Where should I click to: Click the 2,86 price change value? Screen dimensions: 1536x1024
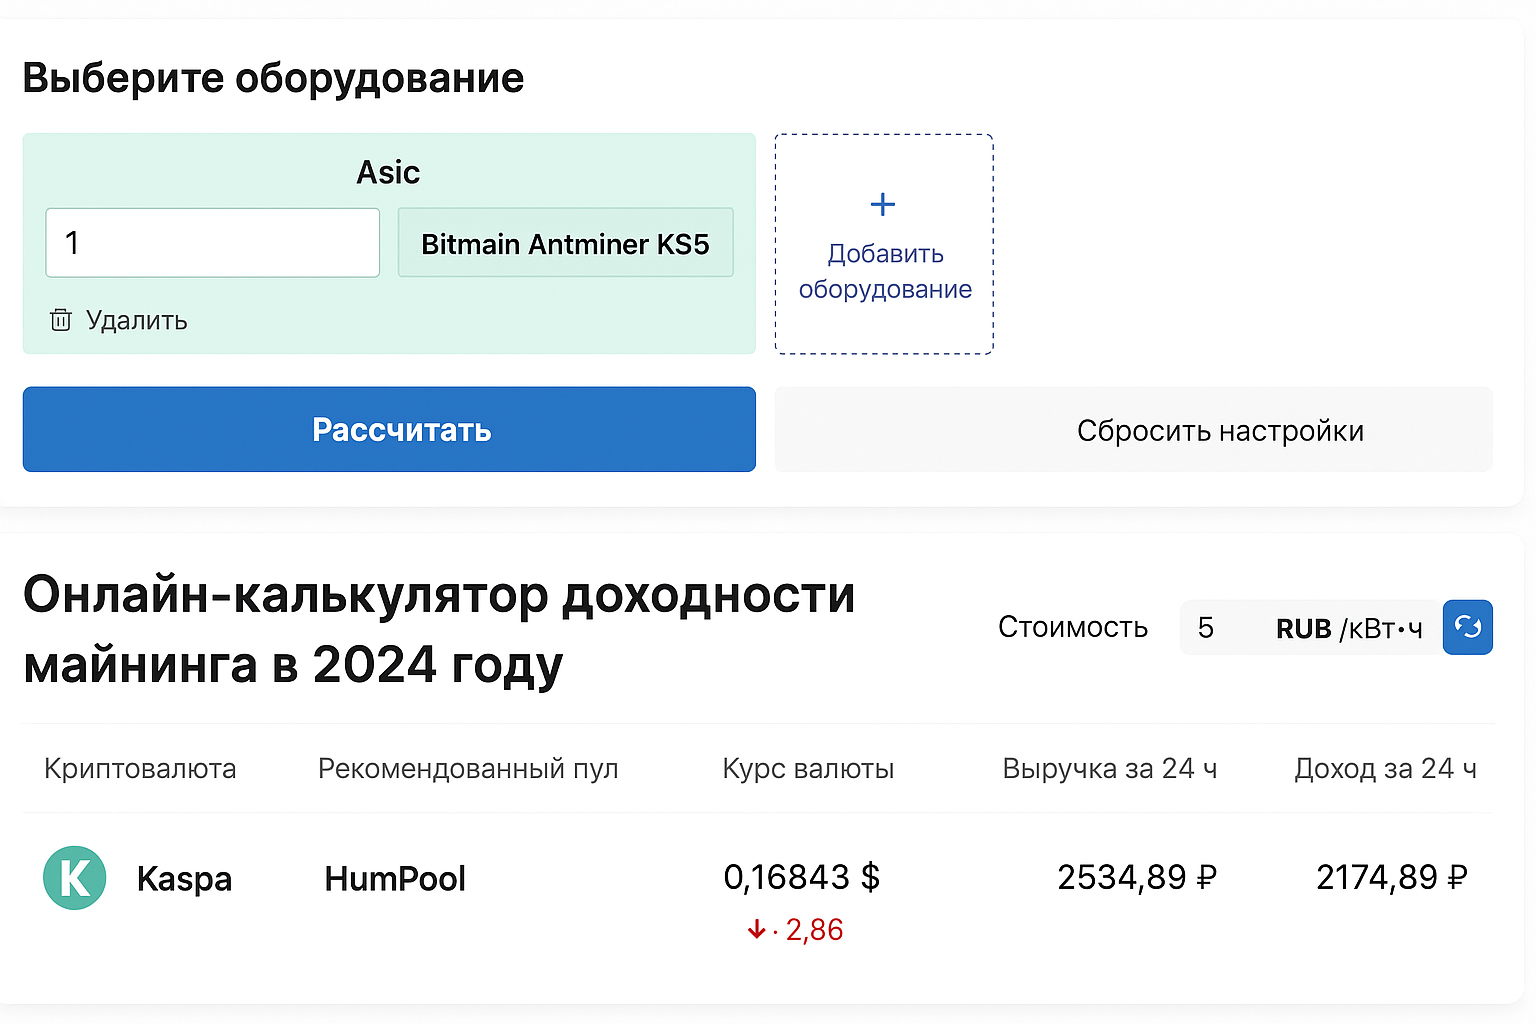814,930
